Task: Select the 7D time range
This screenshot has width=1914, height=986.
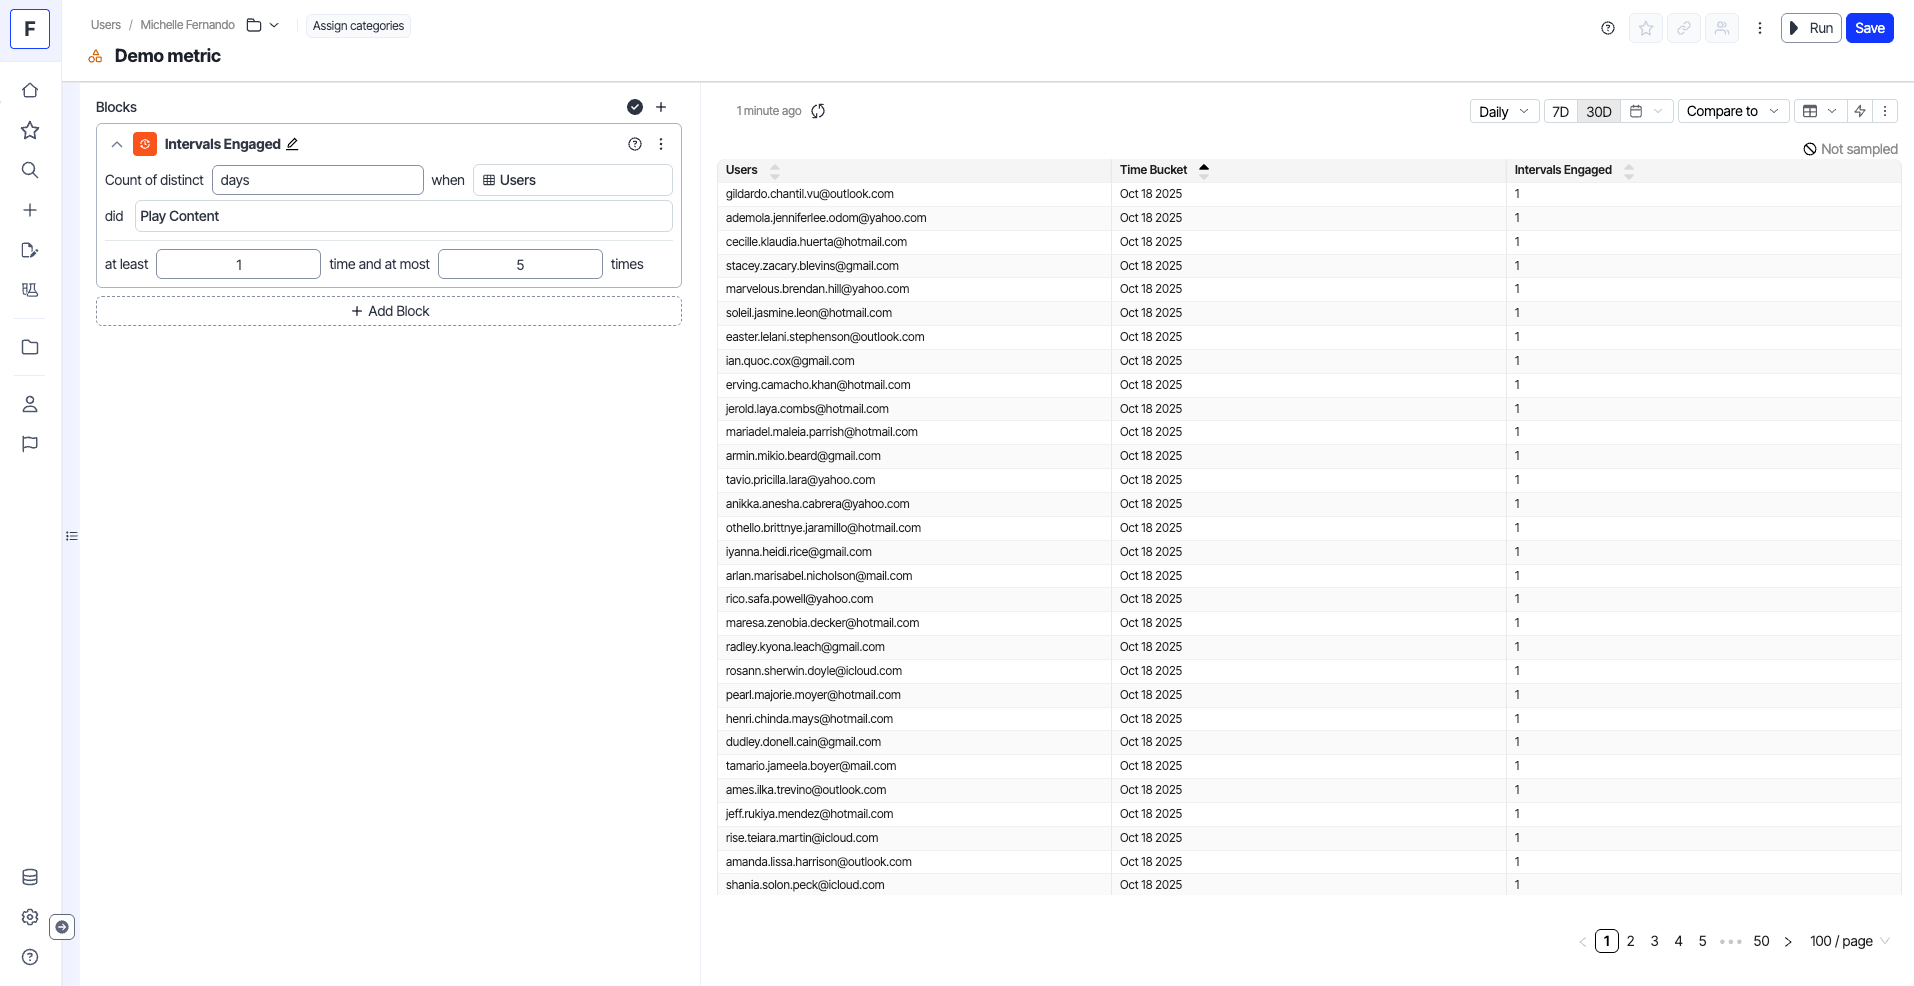Action: pos(1560,112)
